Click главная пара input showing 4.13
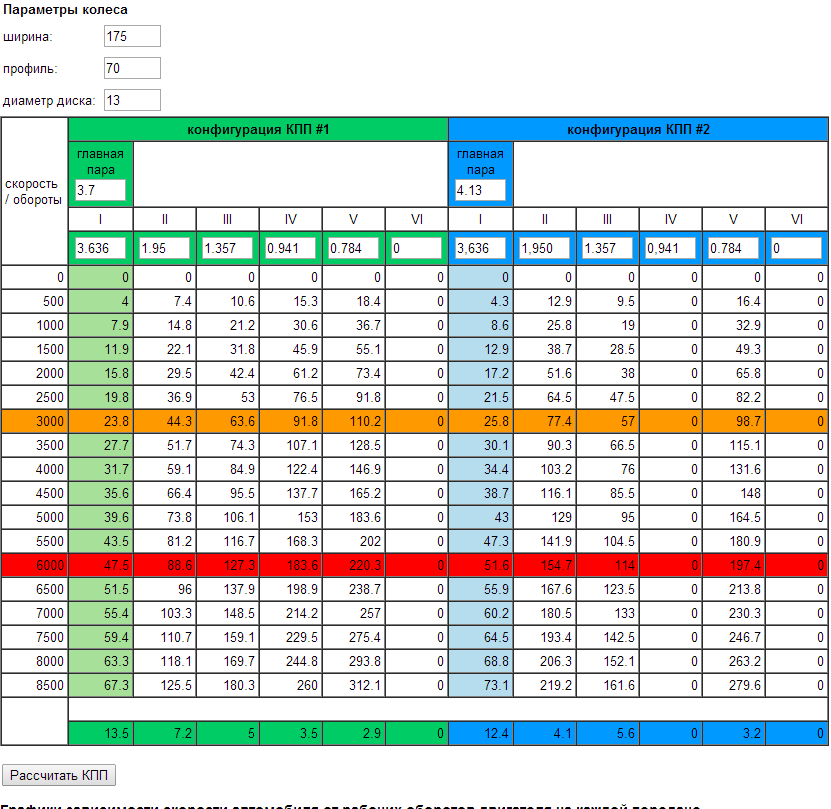This screenshot has width=831, height=809. 480,190
